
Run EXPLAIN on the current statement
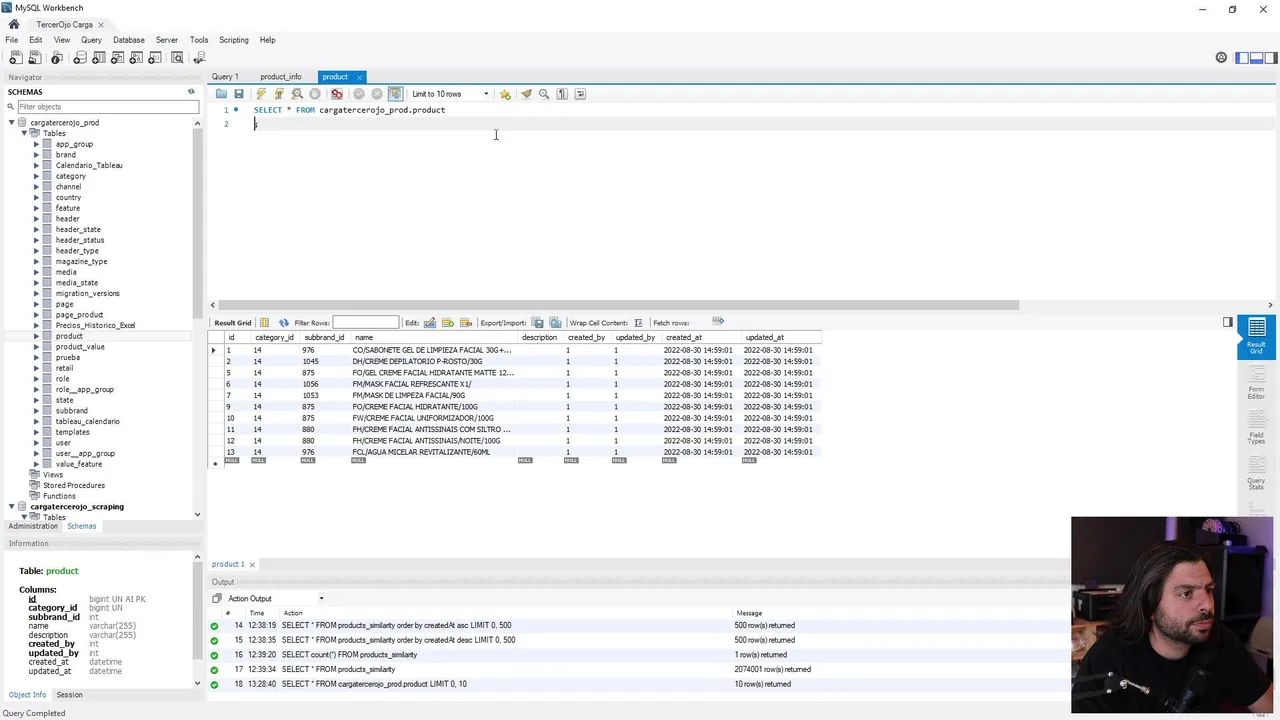297,94
